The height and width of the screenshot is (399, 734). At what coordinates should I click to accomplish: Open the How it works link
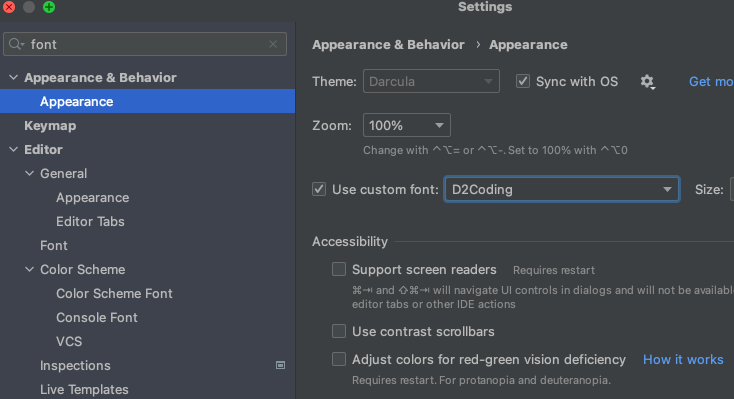pyautogui.click(x=683, y=359)
